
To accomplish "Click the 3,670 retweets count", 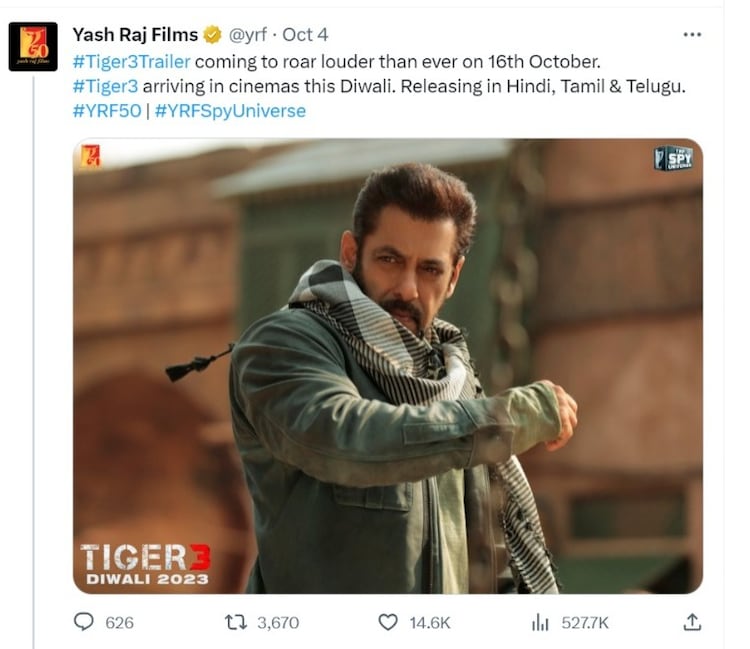I will tap(278, 622).
